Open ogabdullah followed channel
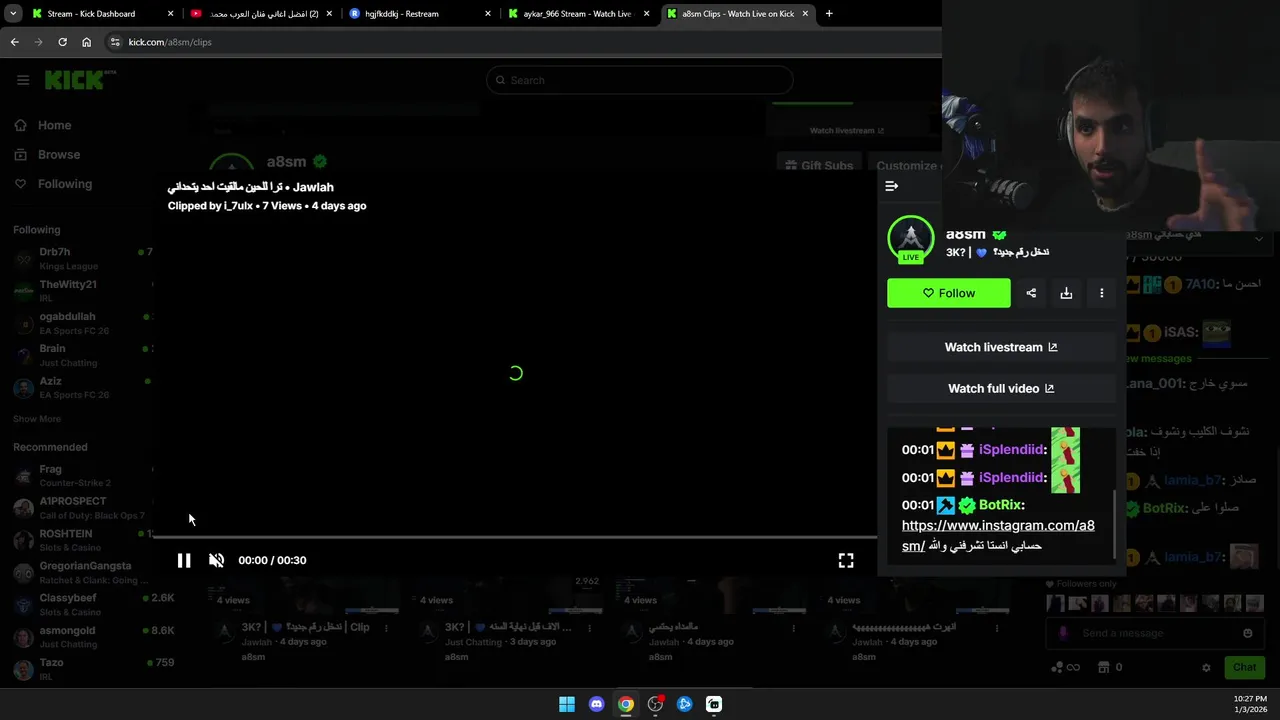1280x720 pixels. 80,324
